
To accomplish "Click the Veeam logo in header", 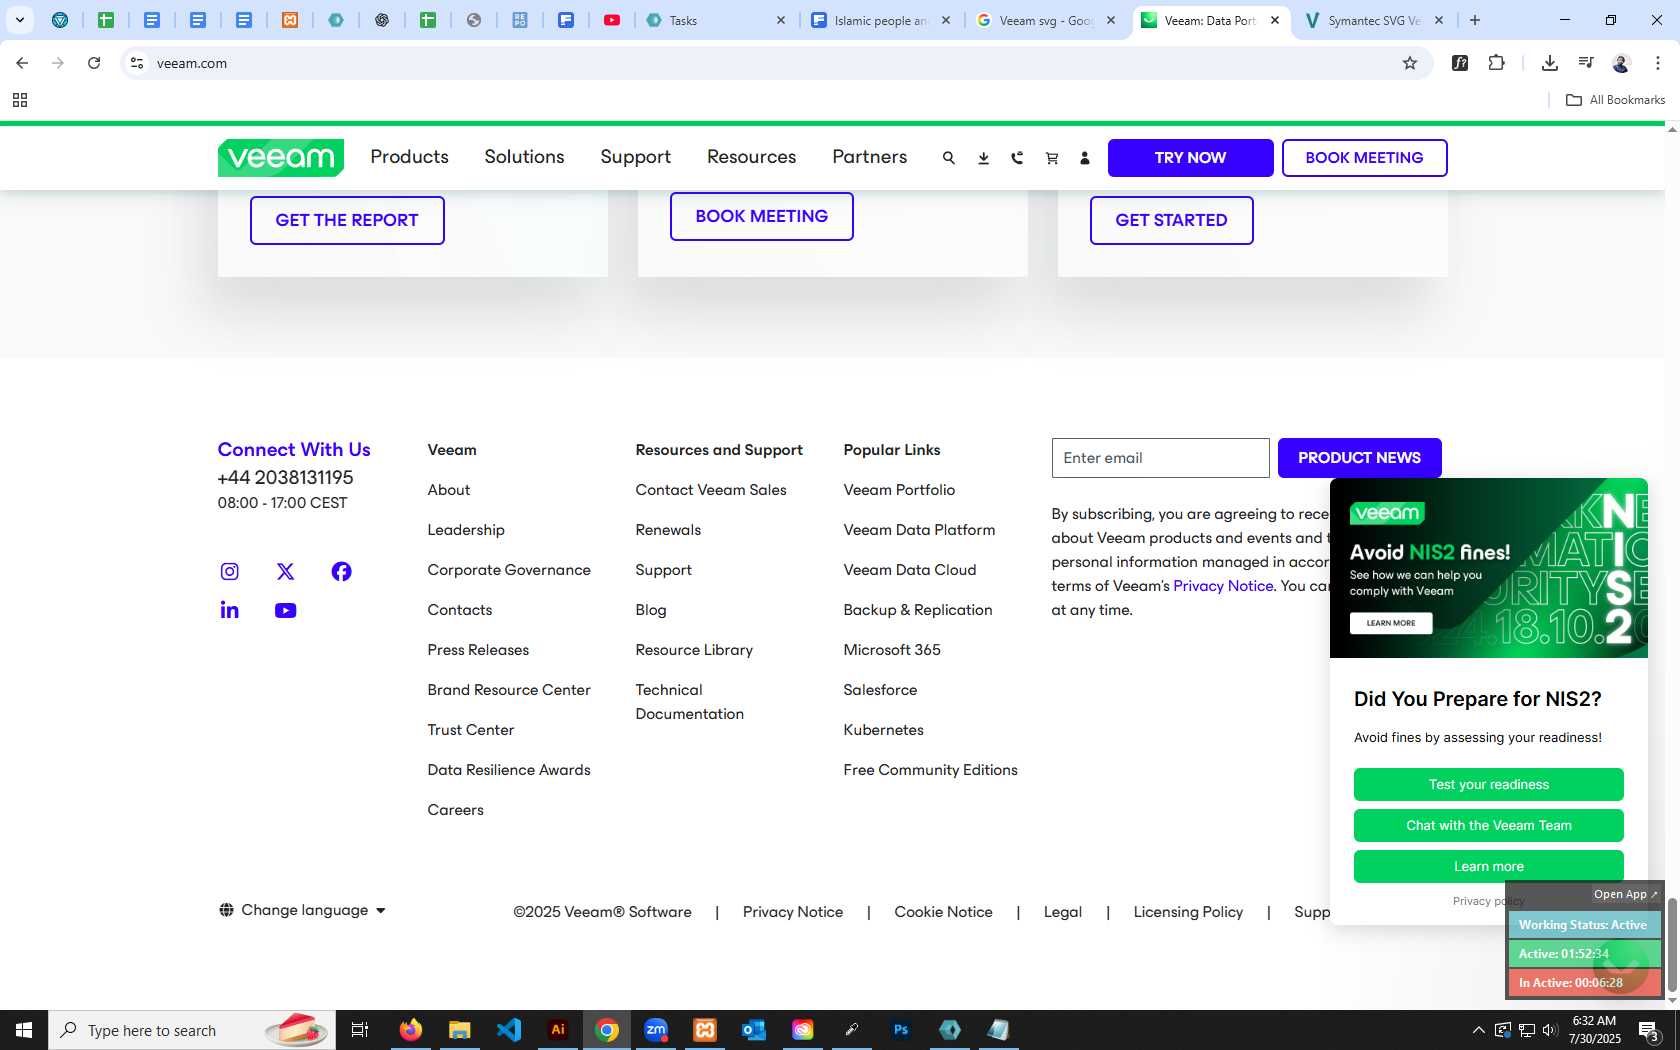I will pyautogui.click(x=281, y=157).
